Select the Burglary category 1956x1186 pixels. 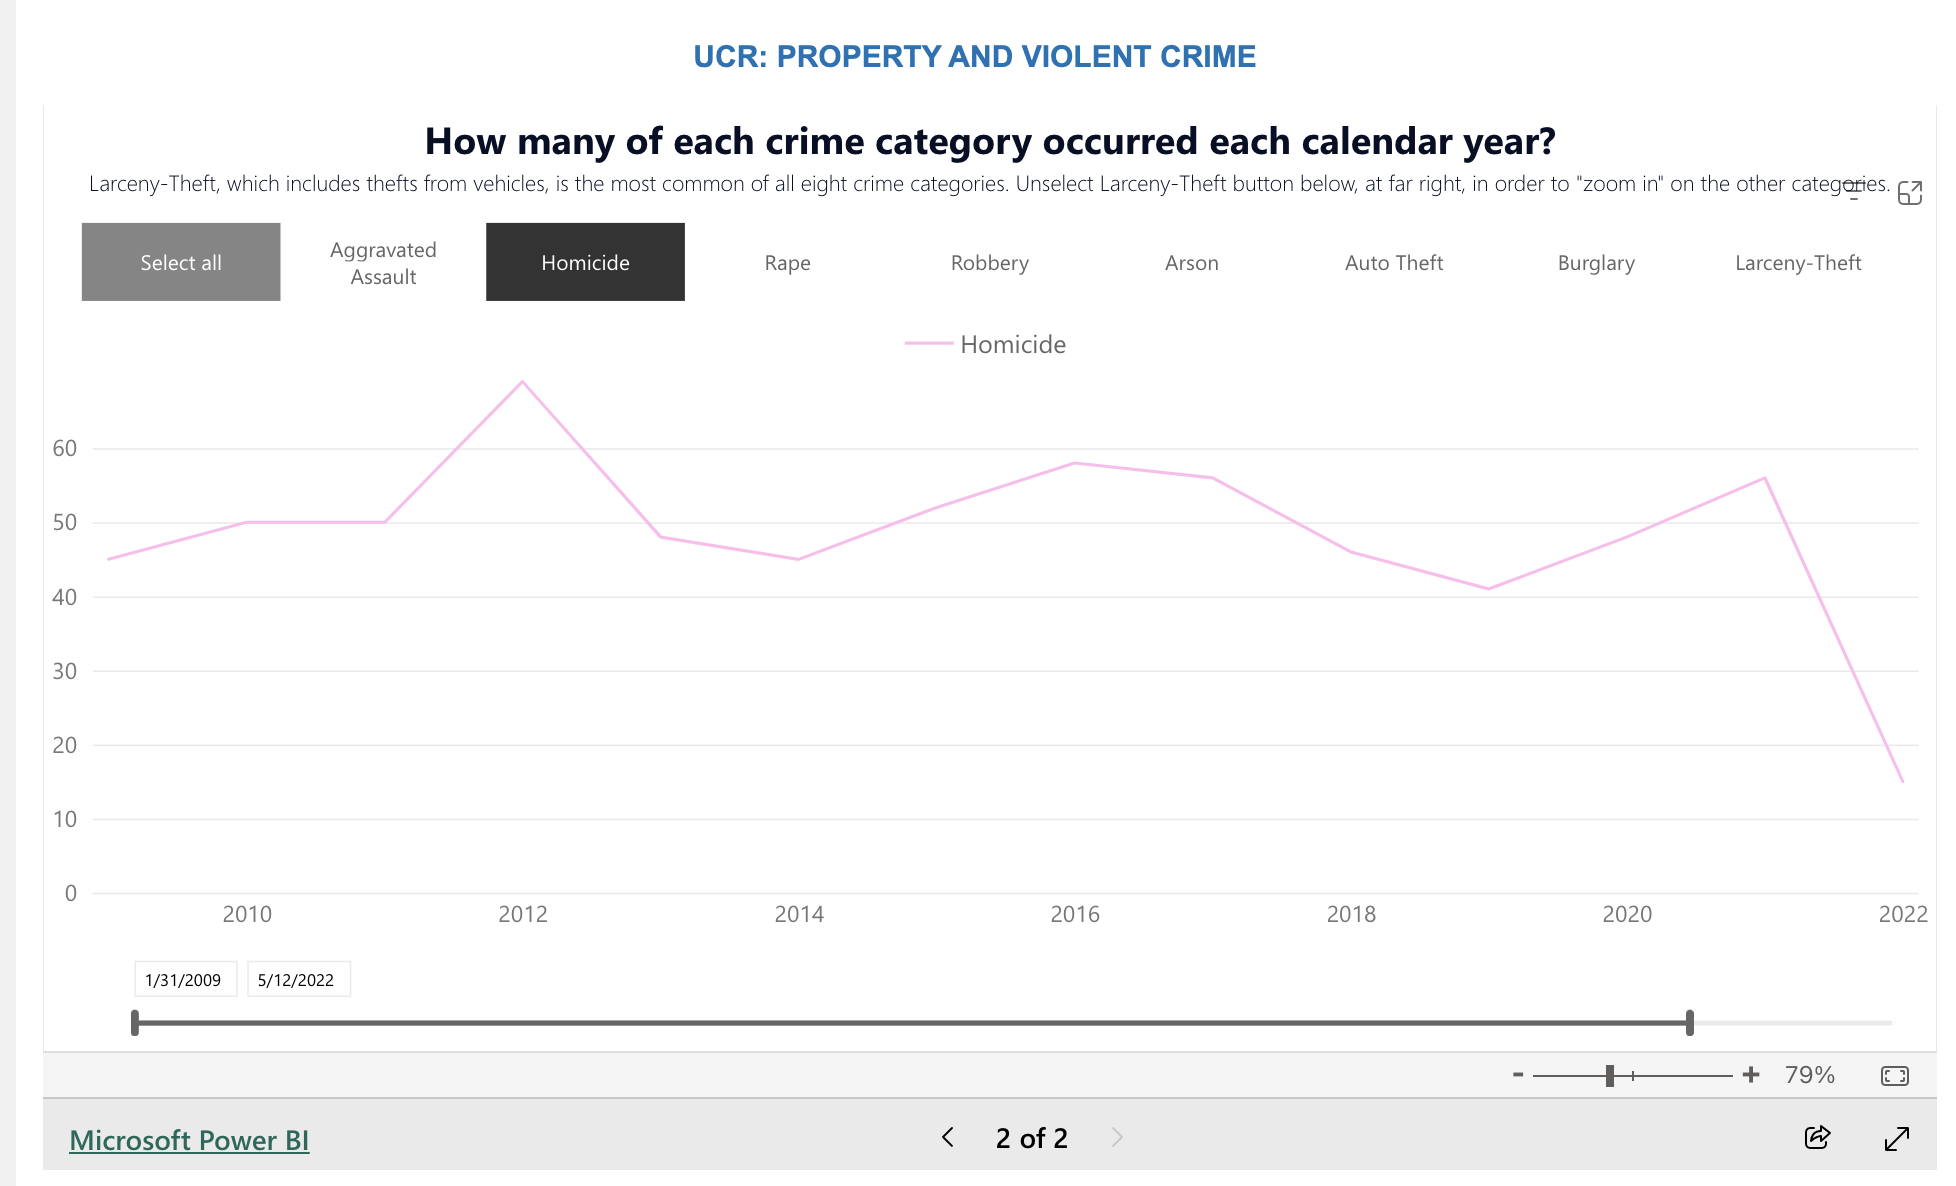coord(1595,263)
